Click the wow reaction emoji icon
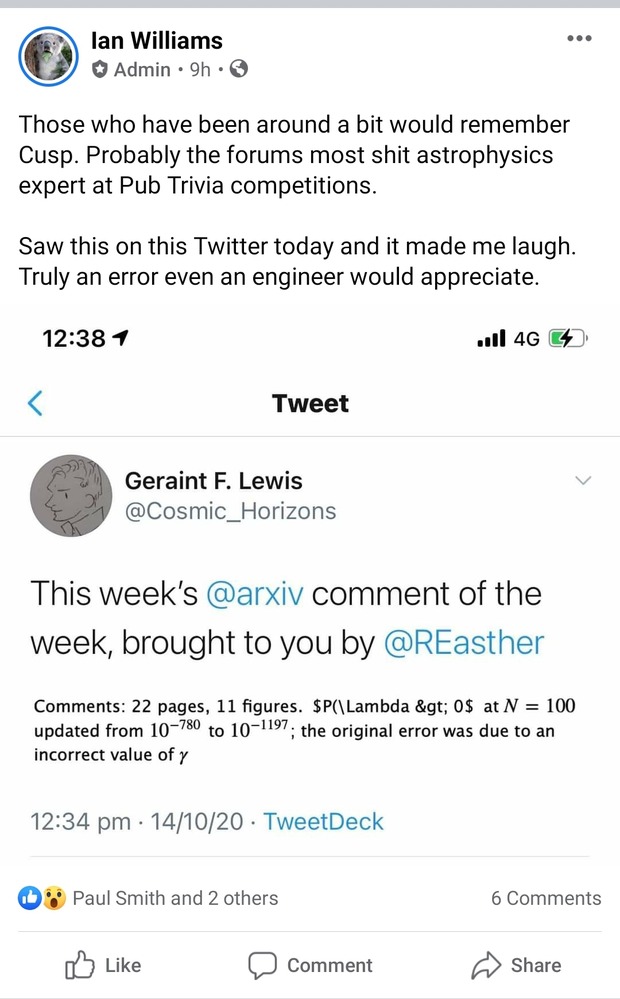Image resolution: width=620 pixels, height=999 pixels. [x=54, y=898]
